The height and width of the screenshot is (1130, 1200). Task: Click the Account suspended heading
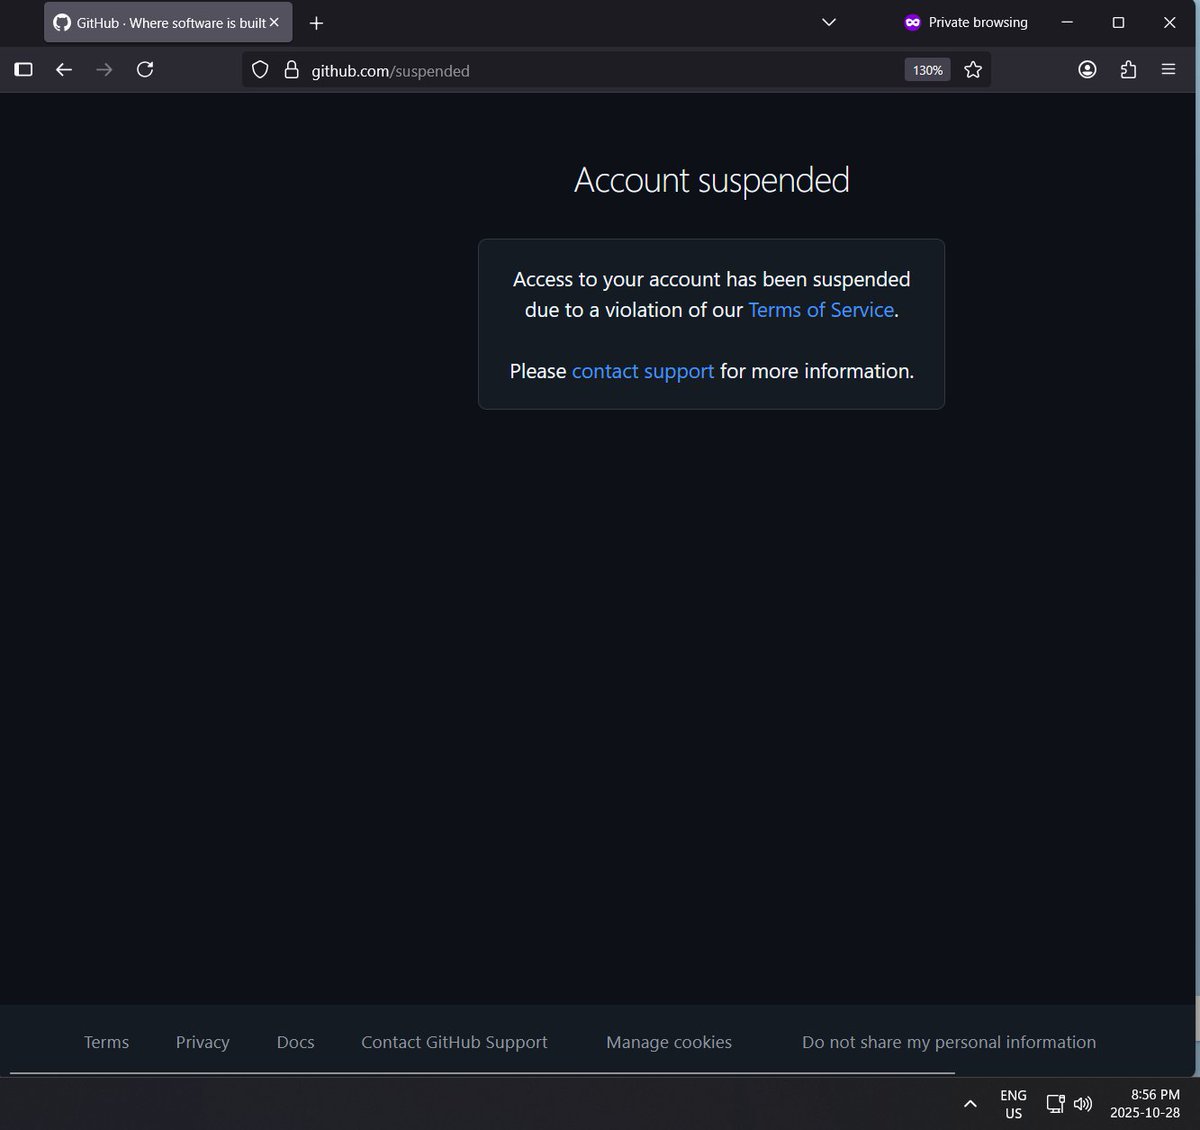[x=712, y=180]
